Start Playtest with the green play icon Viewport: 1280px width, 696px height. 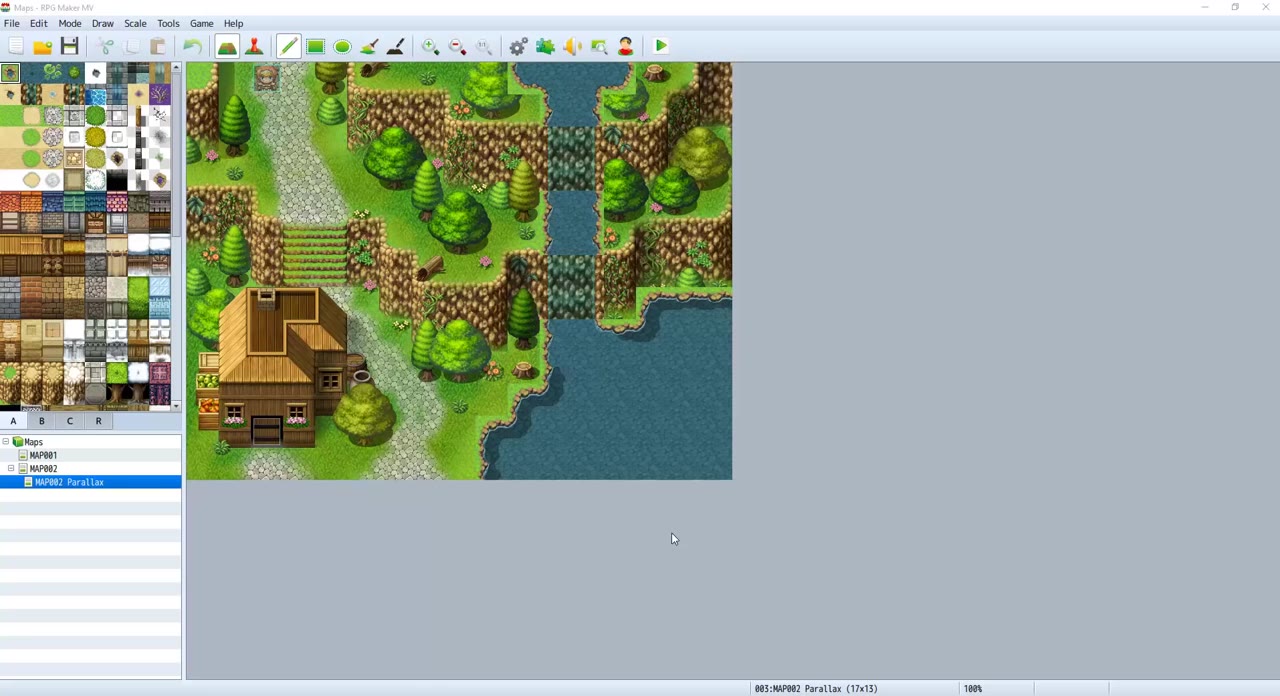pos(661,46)
